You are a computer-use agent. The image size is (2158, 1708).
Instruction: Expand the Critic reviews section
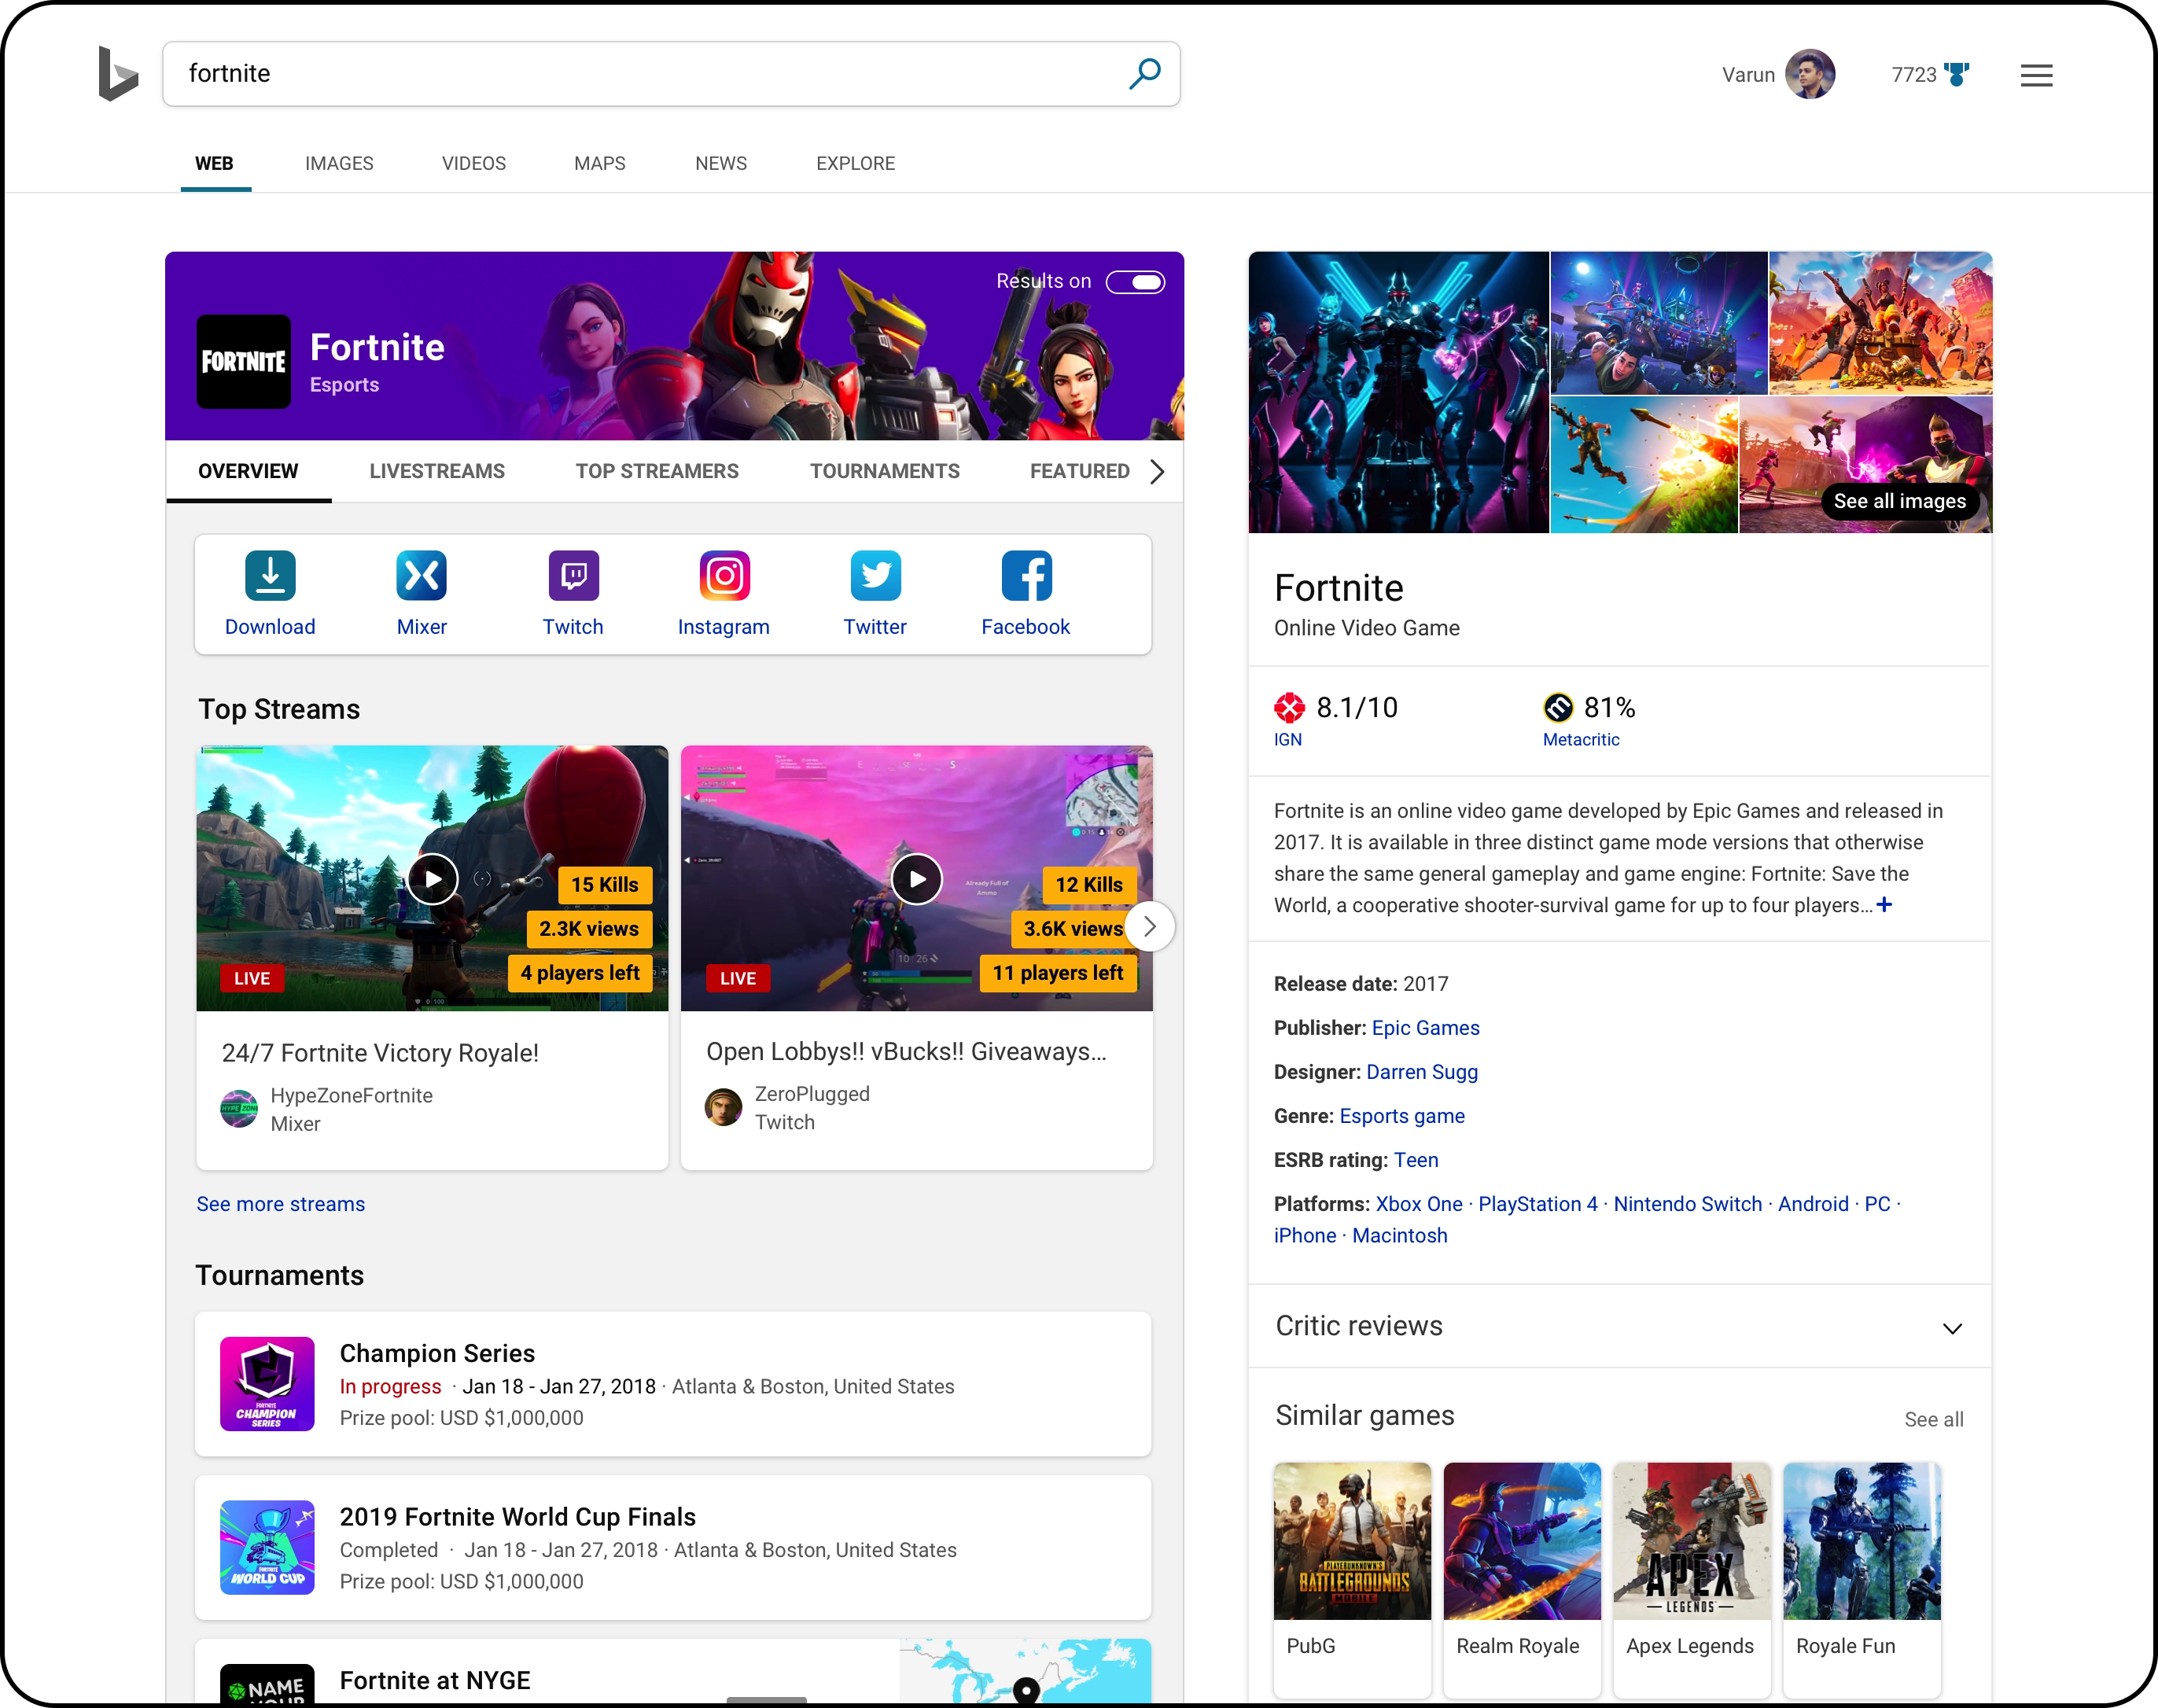(x=1952, y=1328)
